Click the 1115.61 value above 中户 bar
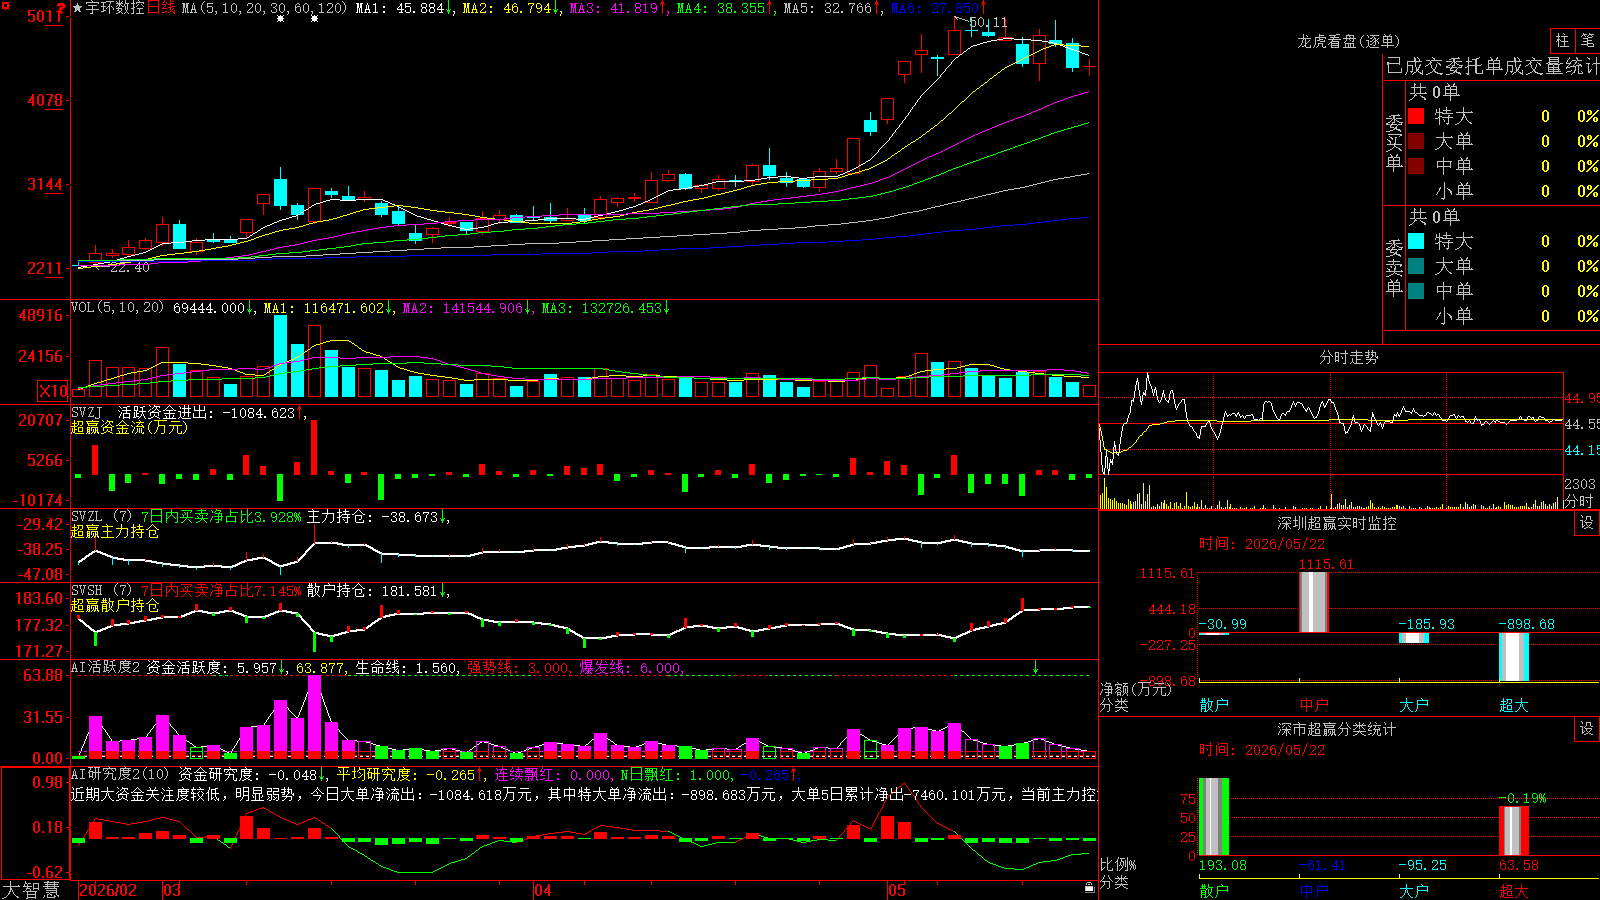 (1326, 564)
